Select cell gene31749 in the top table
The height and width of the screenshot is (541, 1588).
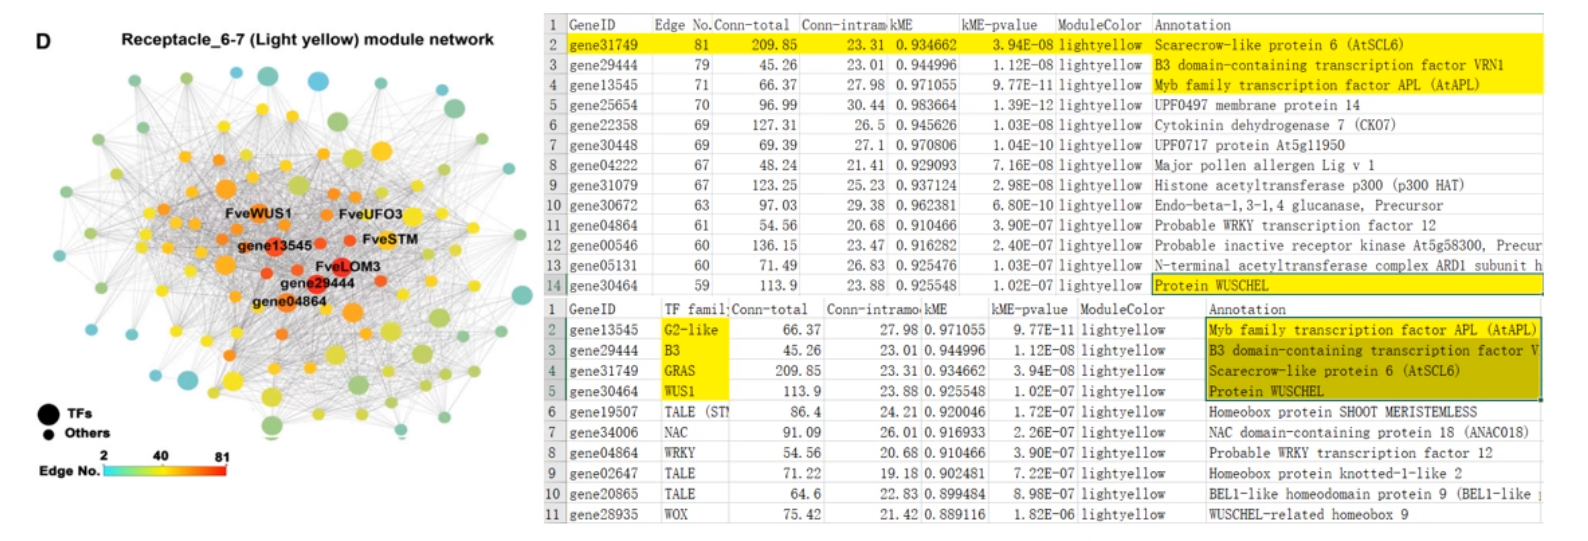pos(603,45)
